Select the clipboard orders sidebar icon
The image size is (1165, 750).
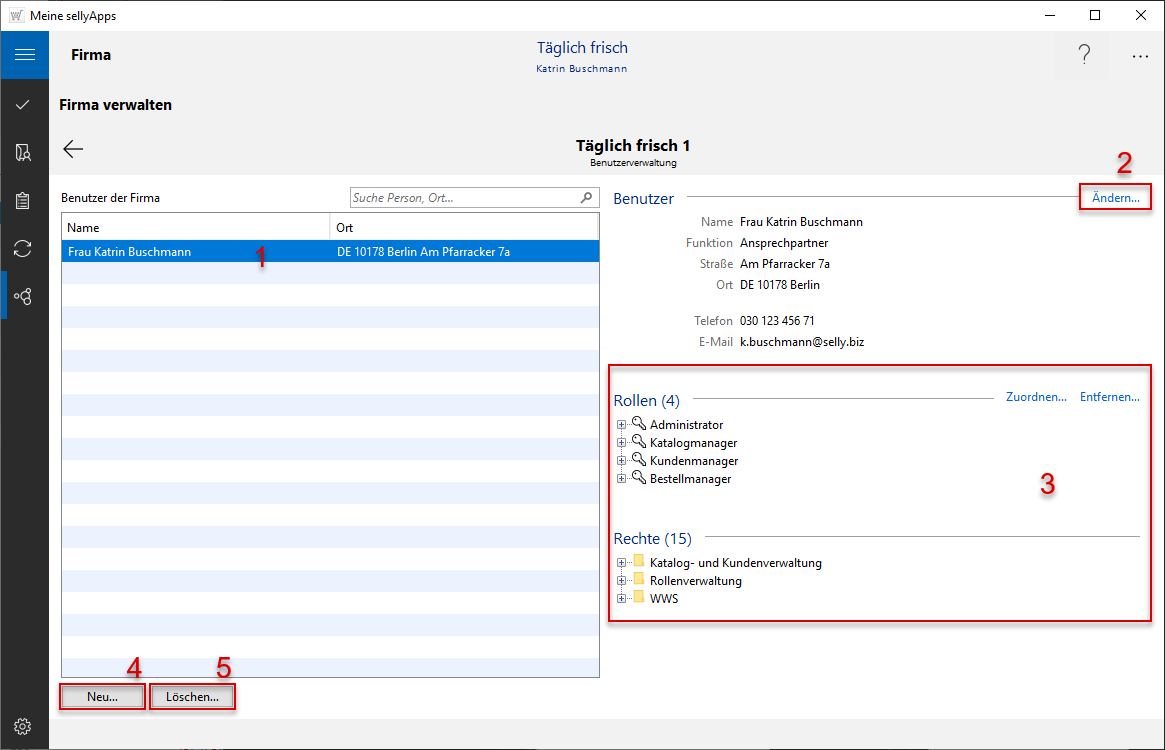[24, 200]
